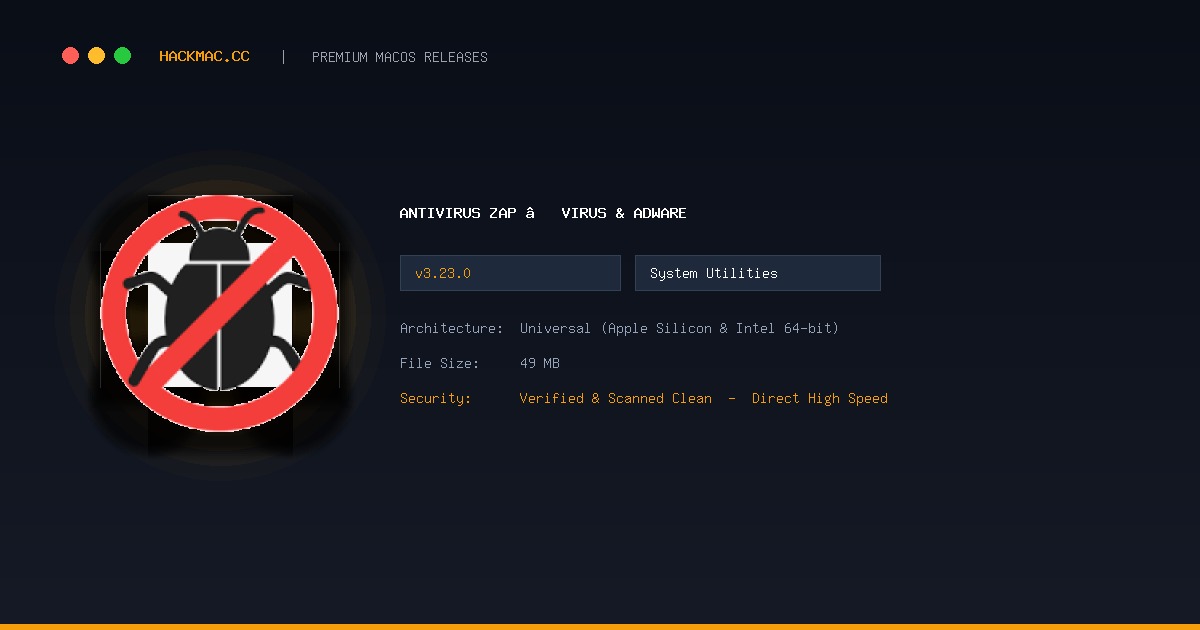Select the Universal Apple Silicon & Intel text

[680, 328]
